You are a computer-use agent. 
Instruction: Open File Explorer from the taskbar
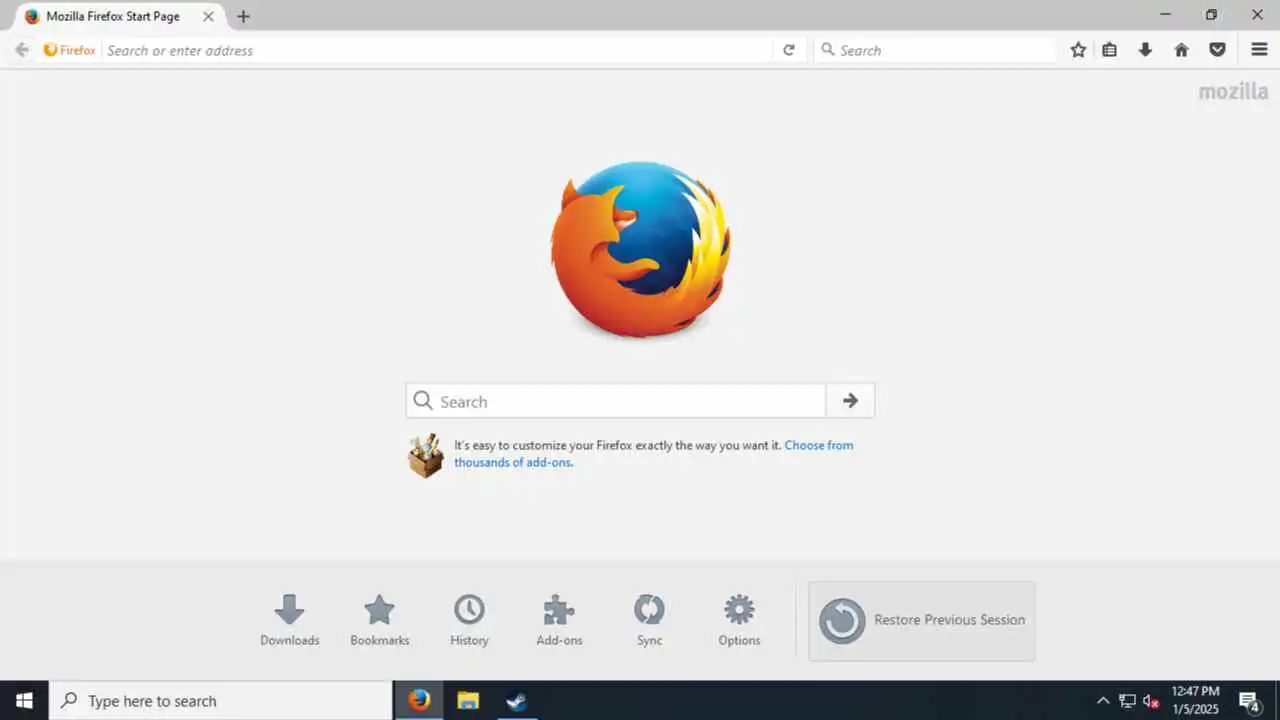(468, 700)
